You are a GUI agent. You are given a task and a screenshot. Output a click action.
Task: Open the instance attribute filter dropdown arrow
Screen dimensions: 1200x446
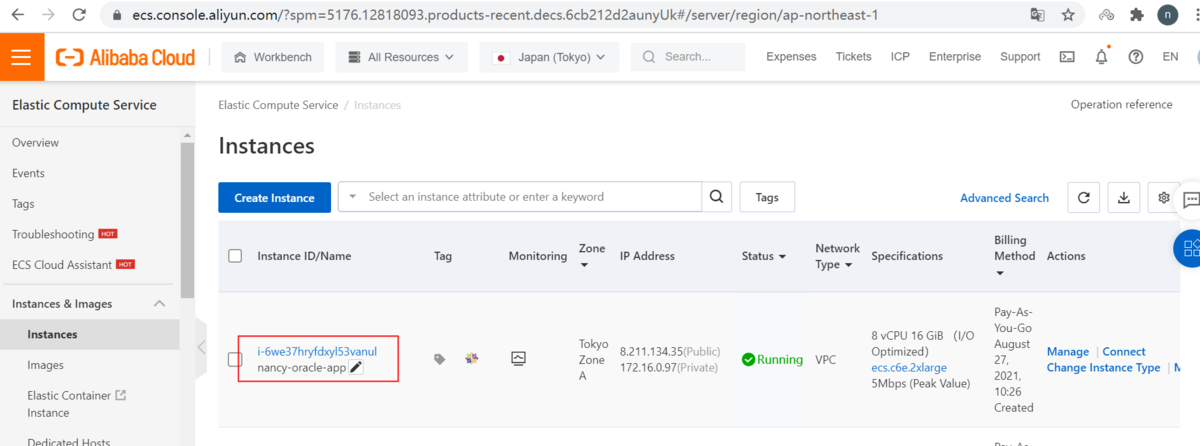coord(352,197)
